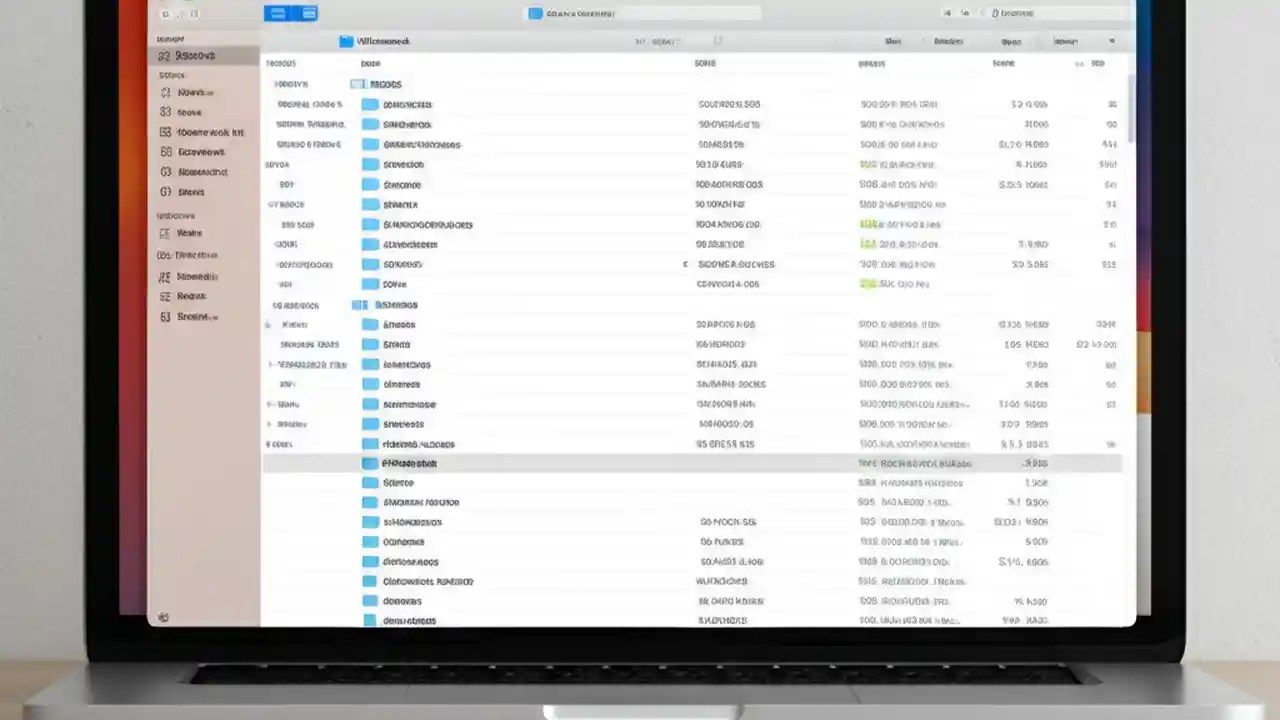This screenshot has width=1280, height=720.
Task: Switch to icon view using the toolbar
Action: 277,13
